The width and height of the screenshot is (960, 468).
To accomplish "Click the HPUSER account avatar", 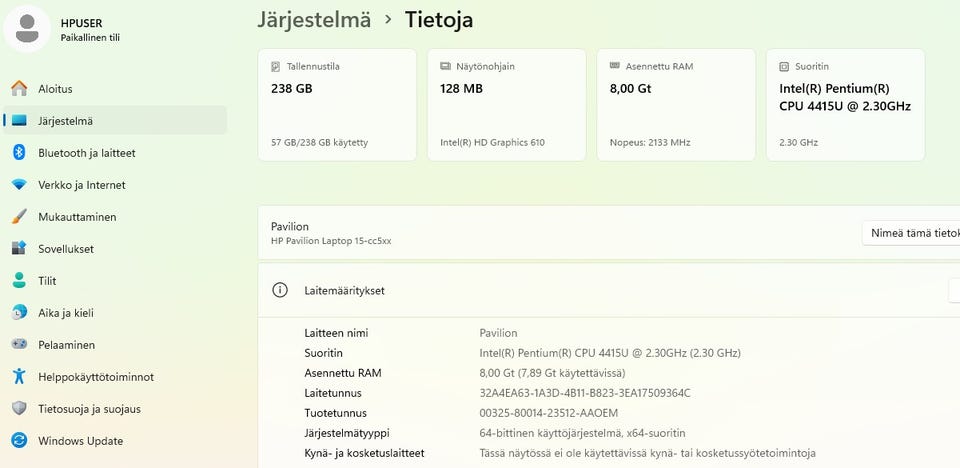I will click(28, 28).
